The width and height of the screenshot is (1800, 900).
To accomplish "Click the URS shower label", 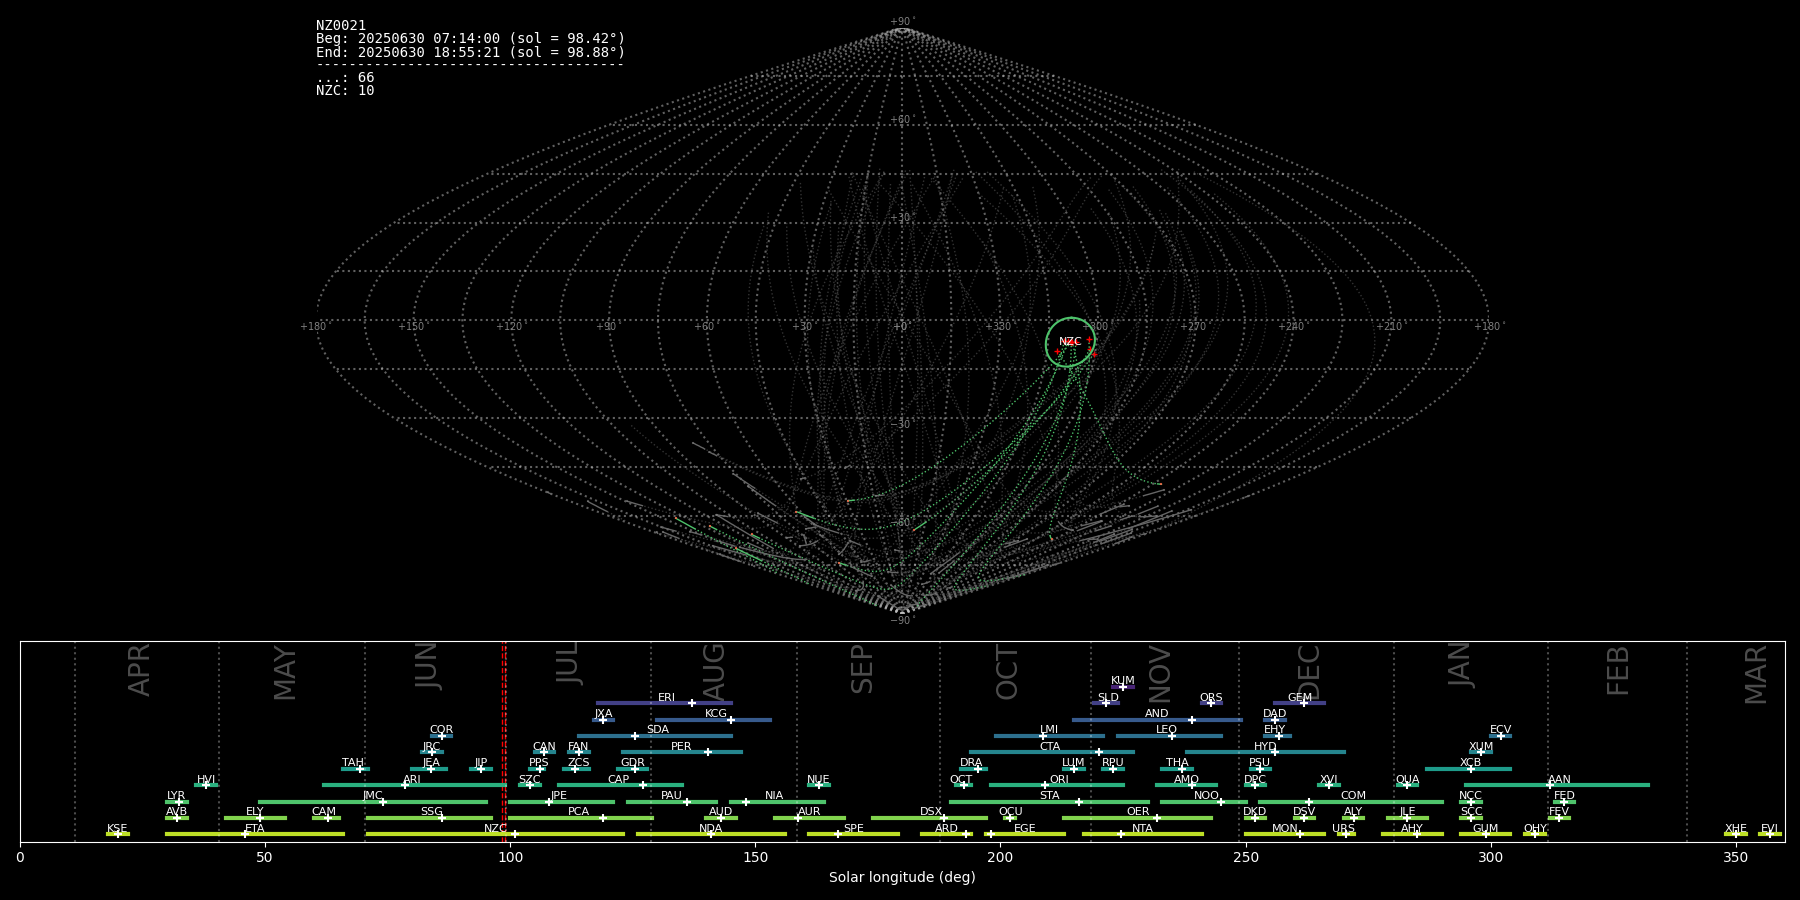I will (x=1343, y=828).
